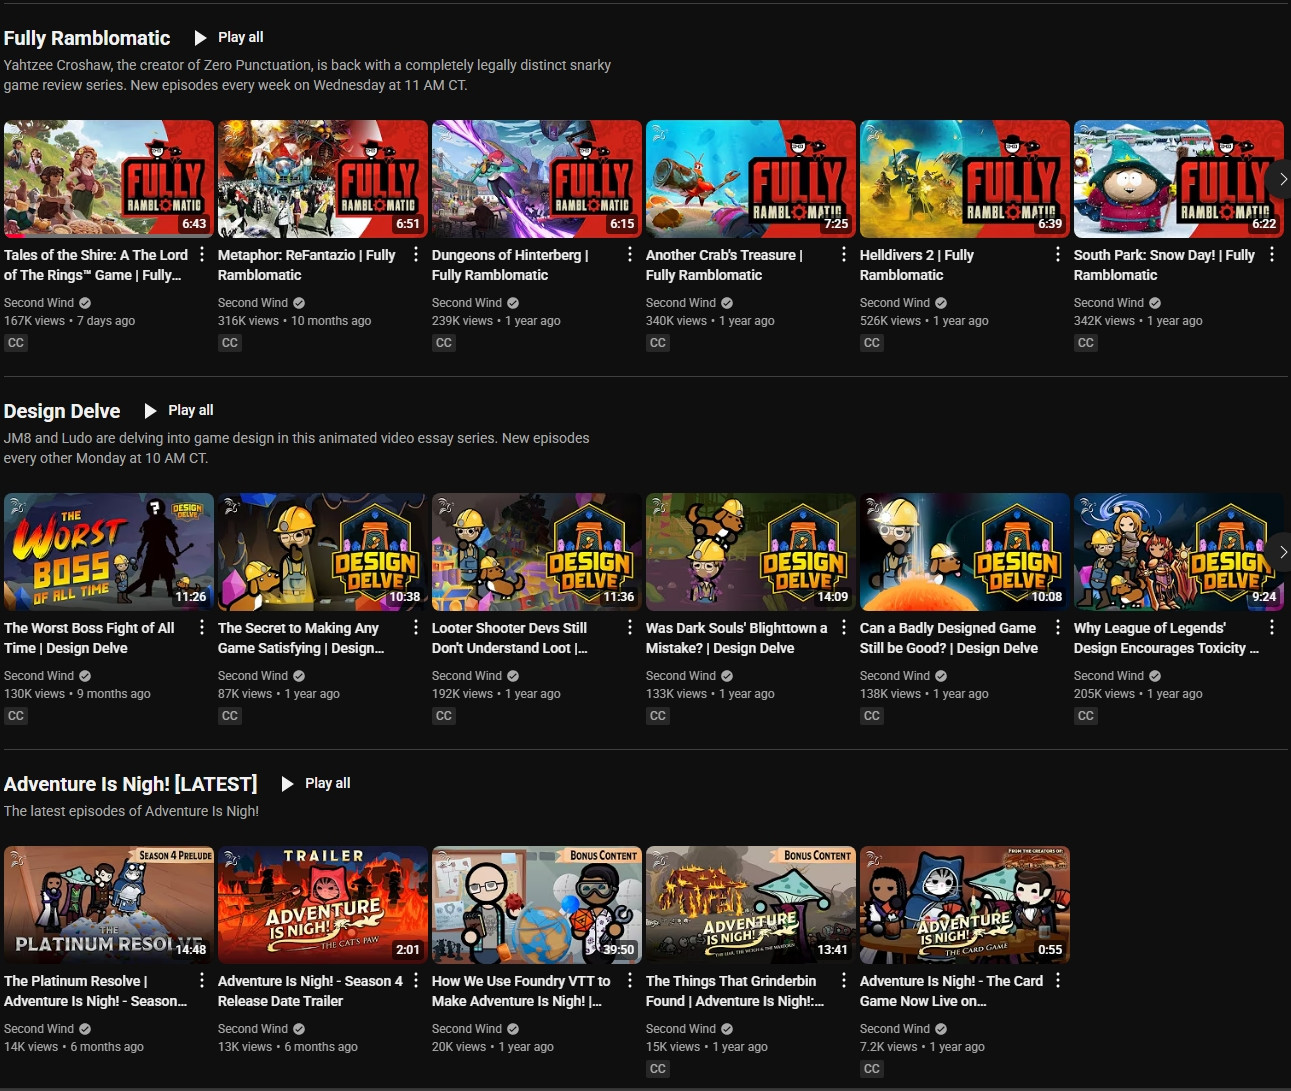Open Second Wind channel under Looter Shooter video
1291x1091 pixels.
click(x=467, y=676)
